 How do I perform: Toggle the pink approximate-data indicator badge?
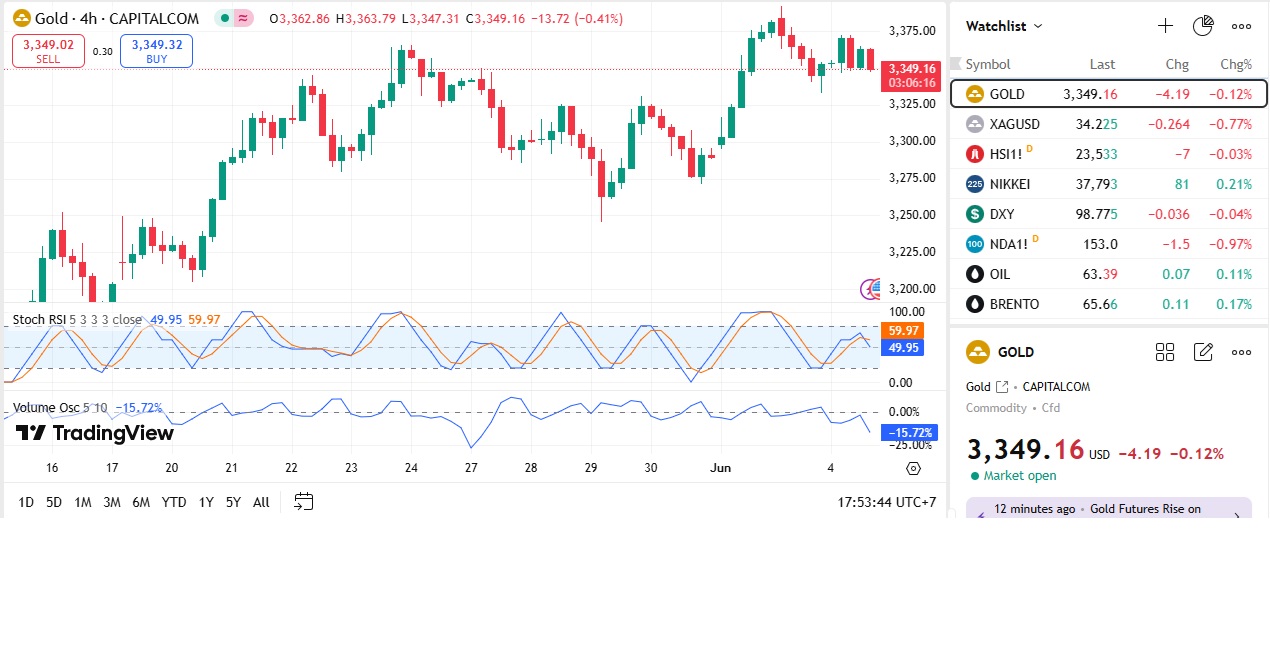click(244, 19)
